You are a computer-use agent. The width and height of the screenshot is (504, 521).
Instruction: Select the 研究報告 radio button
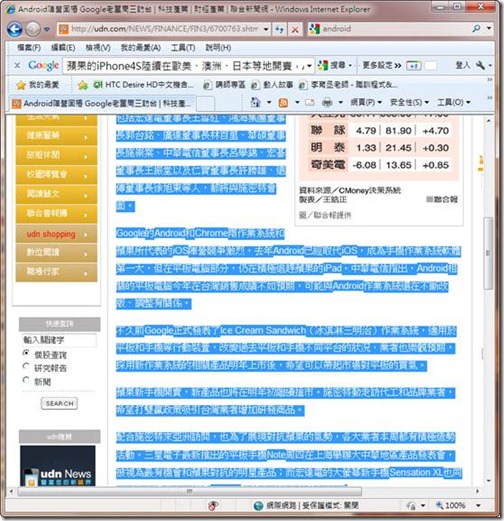(26, 366)
